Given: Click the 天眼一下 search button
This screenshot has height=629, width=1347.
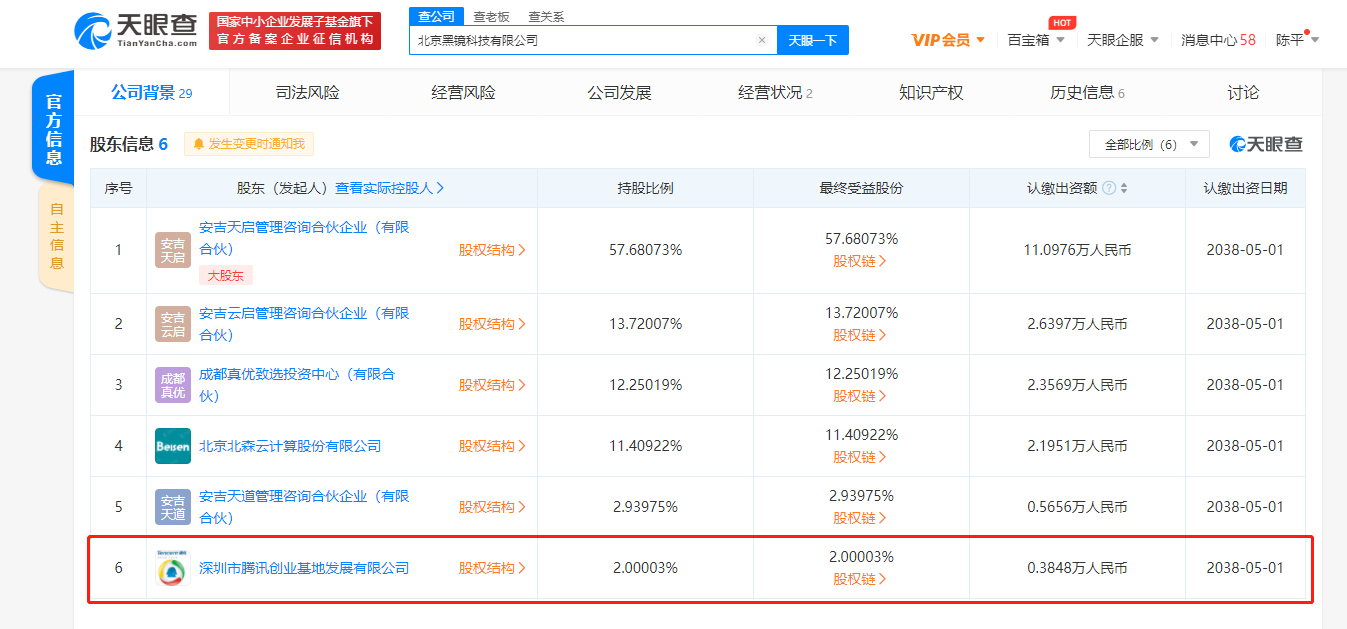Looking at the screenshot, I should tap(812, 40).
